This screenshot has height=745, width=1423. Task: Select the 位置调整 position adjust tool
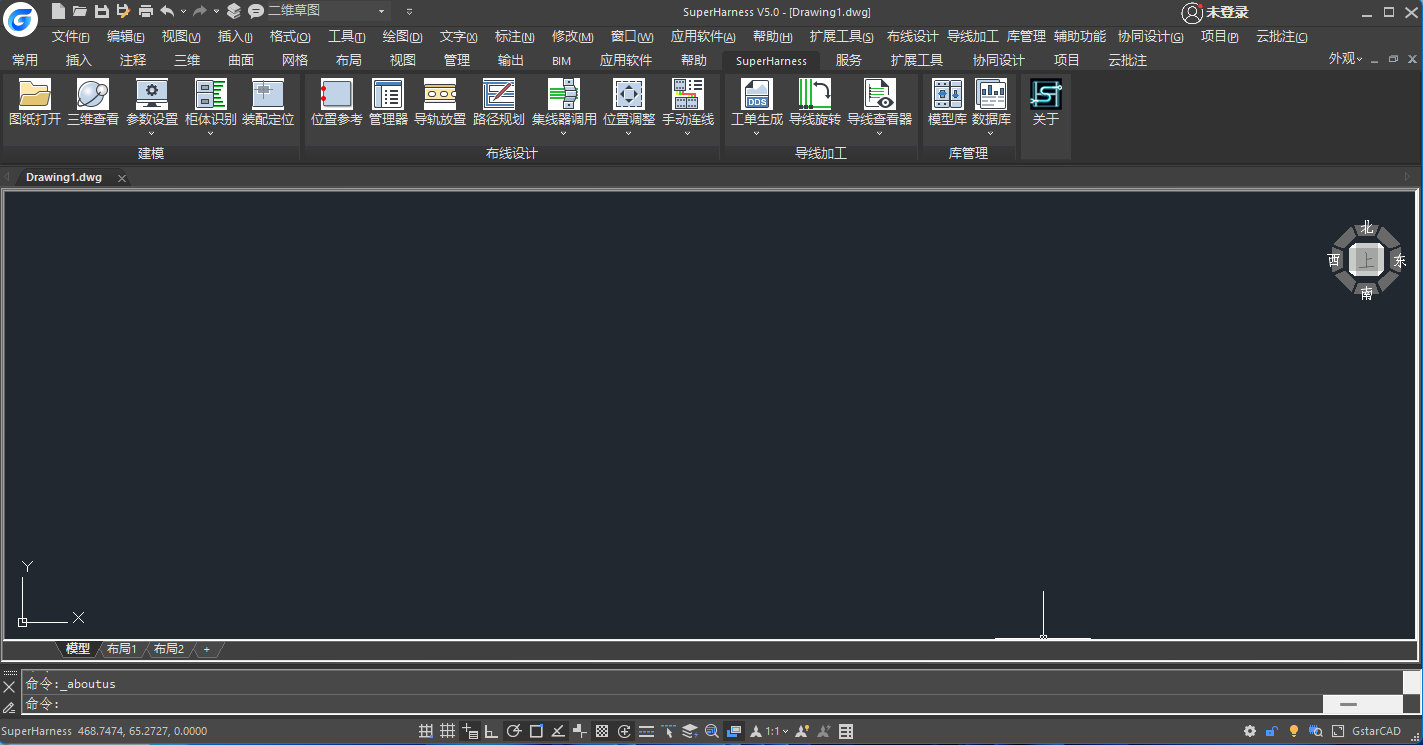tap(629, 102)
